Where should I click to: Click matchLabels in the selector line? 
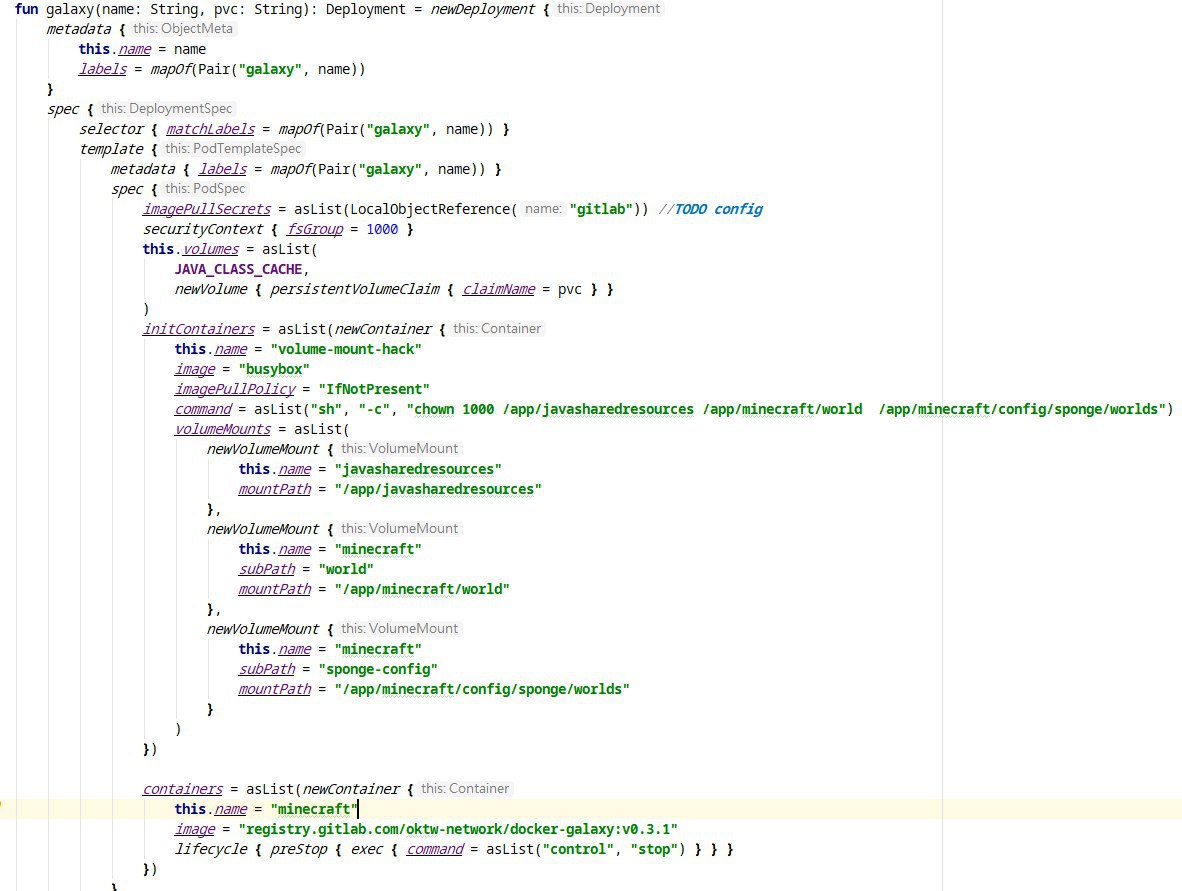click(210, 129)
